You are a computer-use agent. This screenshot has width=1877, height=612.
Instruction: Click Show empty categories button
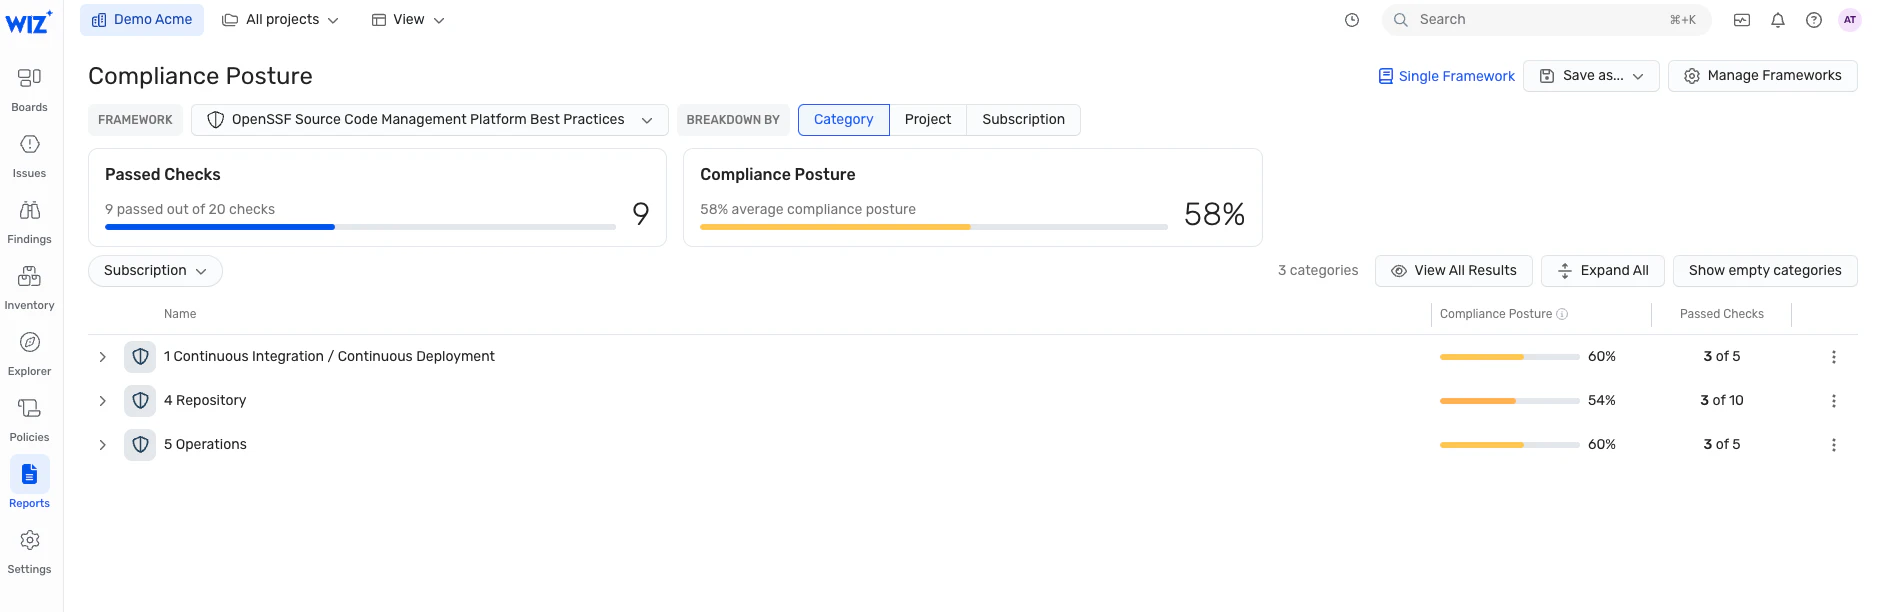tap(1764, 271)
